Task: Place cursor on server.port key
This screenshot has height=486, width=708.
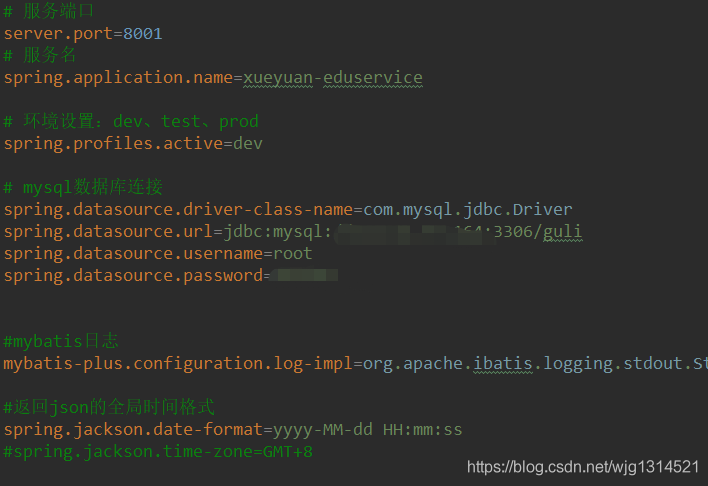Action: click(x=58, y=34)
